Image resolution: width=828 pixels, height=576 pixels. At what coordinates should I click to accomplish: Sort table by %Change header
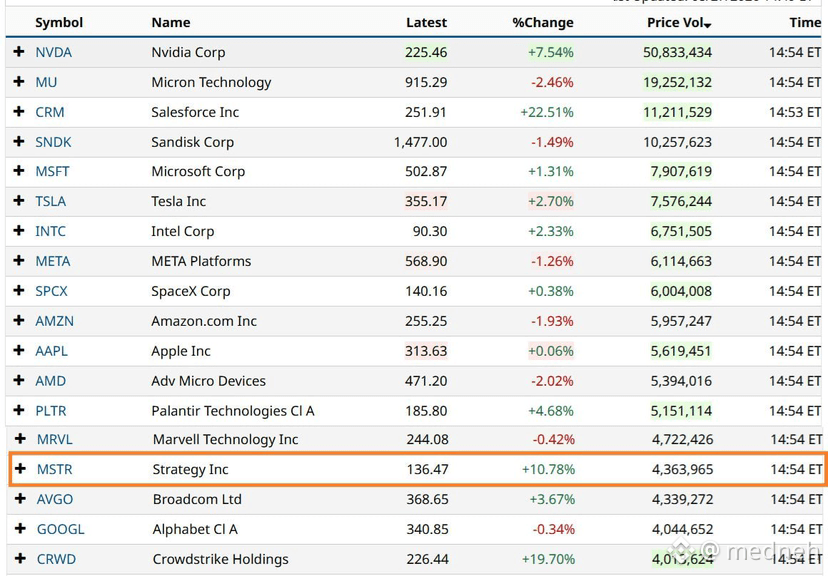tap(543, 23)
